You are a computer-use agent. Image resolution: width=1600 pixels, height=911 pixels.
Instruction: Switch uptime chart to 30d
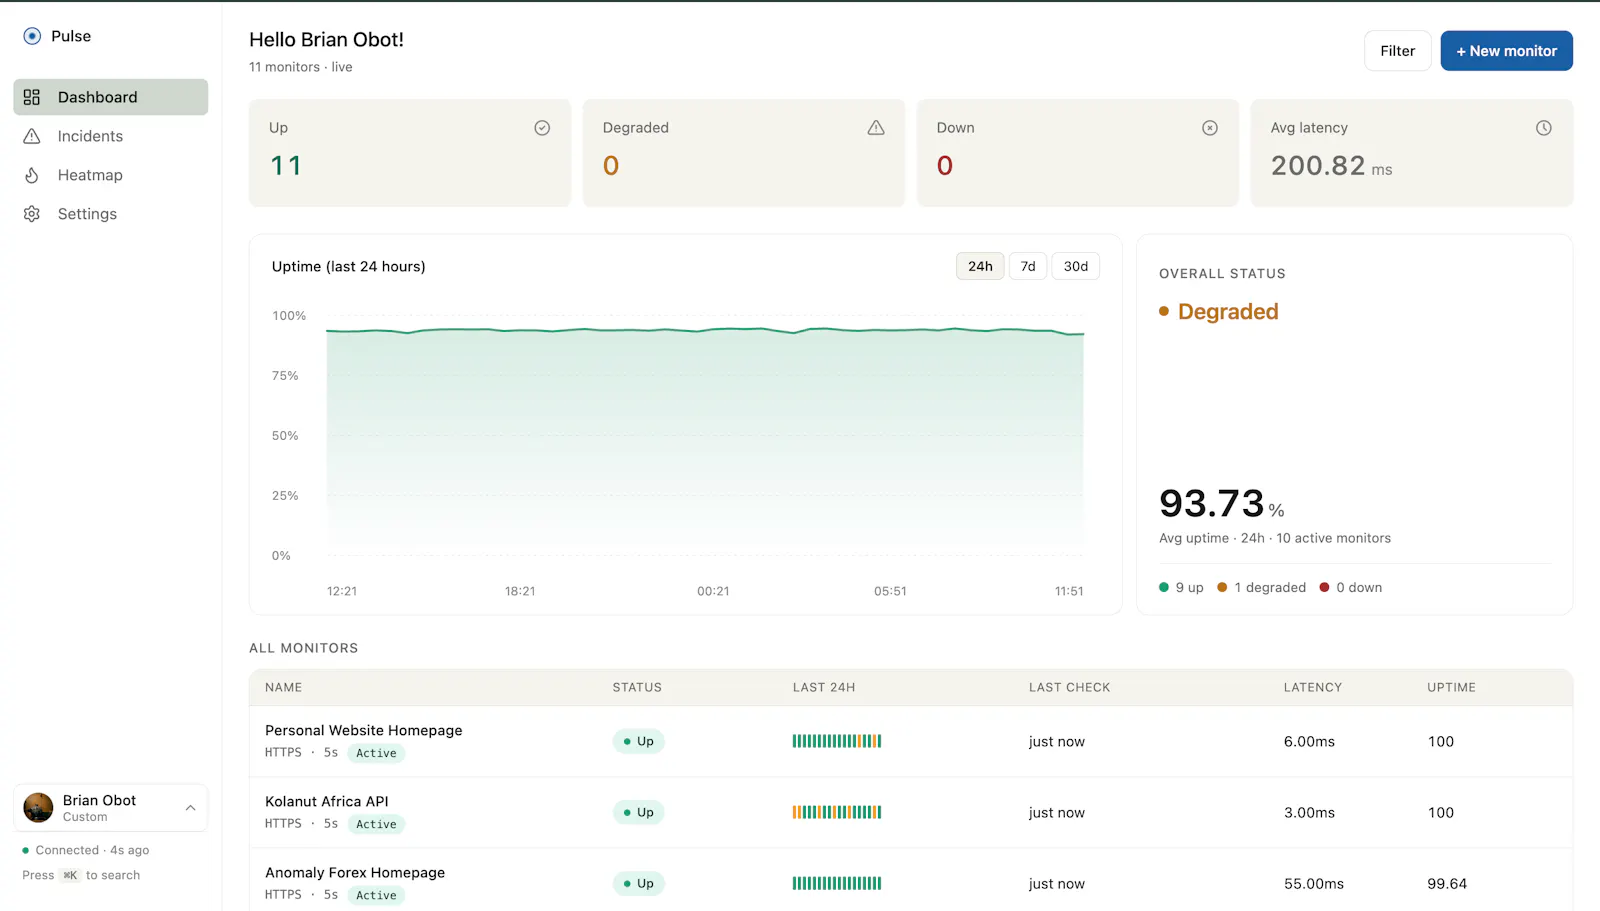(1076, 266)
